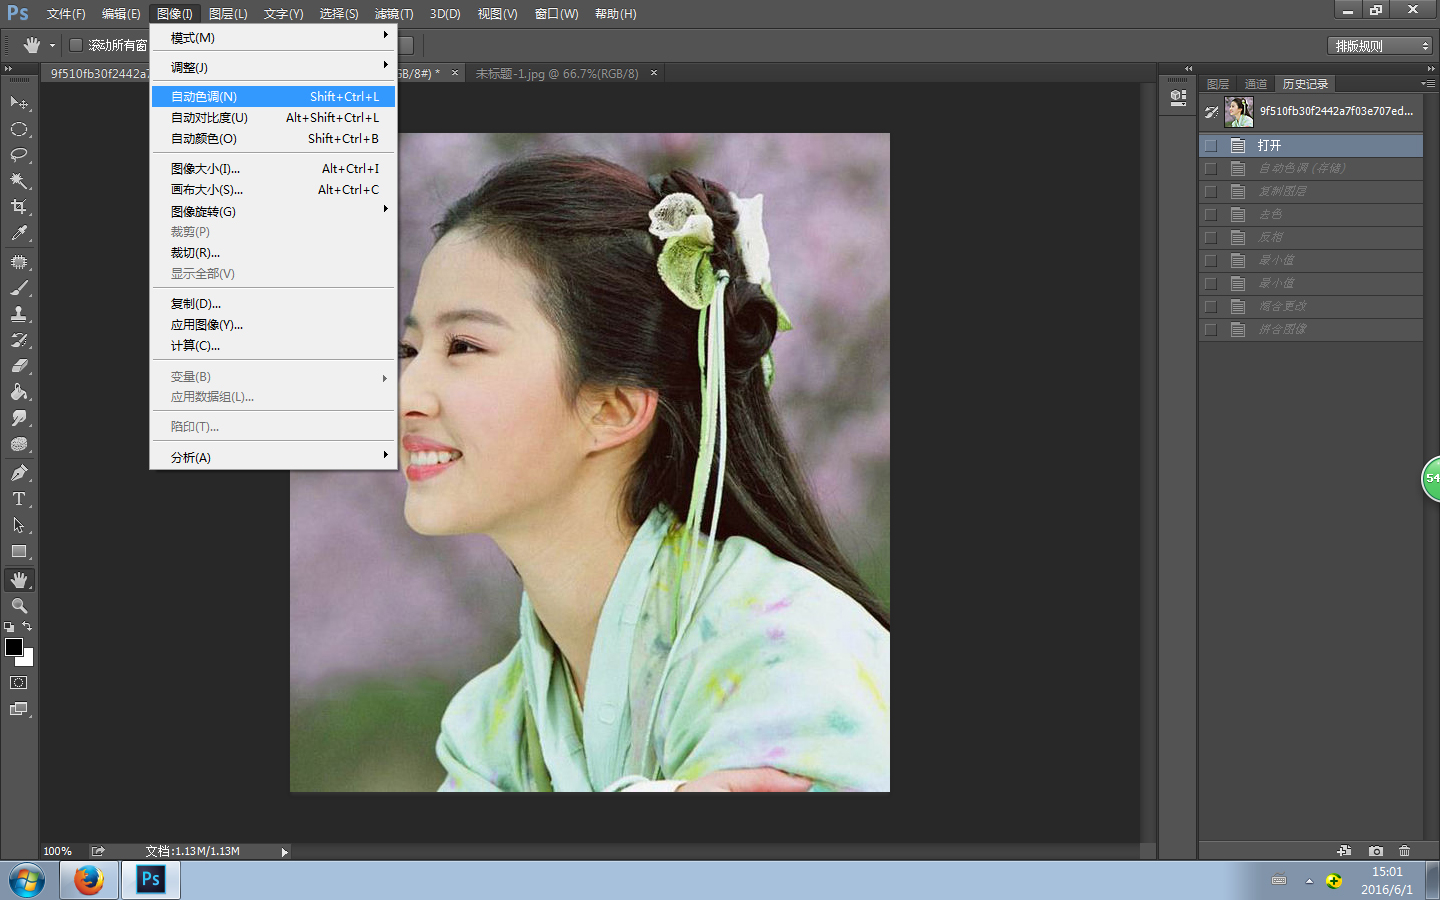1440x900 pixels.
Task: Click the foreground color swatch
Action: [14, 647]
